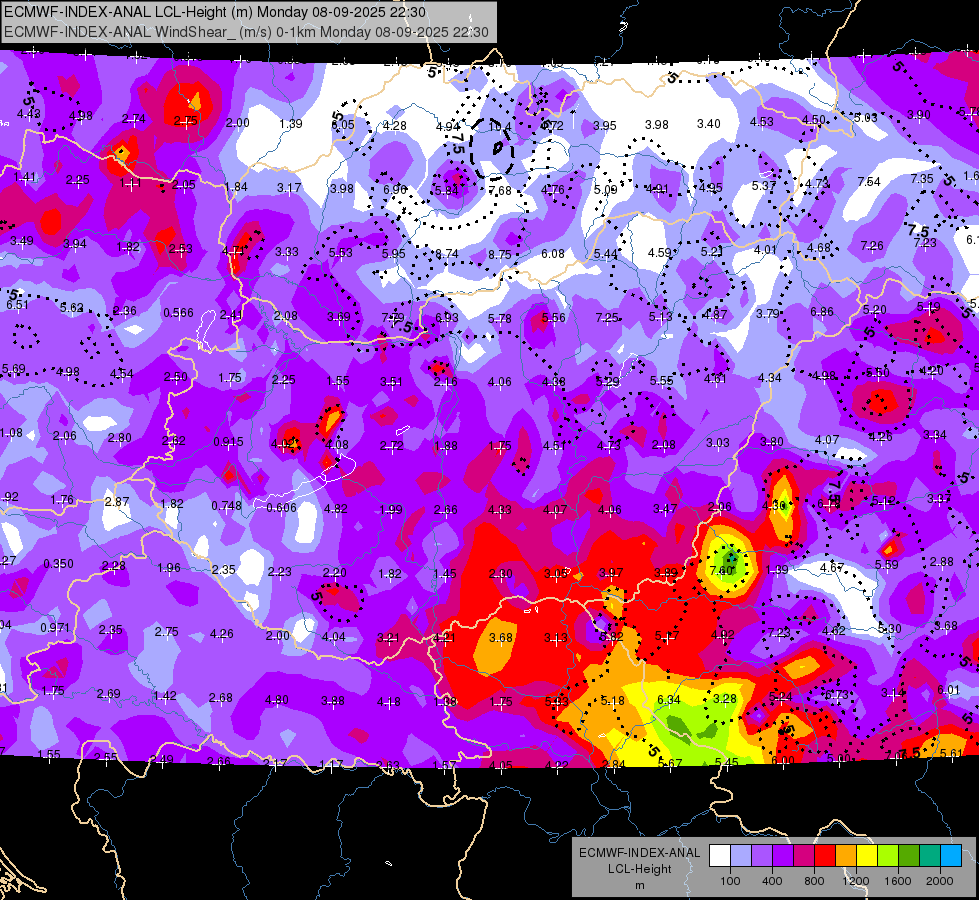Click the pale blue legend swatch

pos(741,855)
